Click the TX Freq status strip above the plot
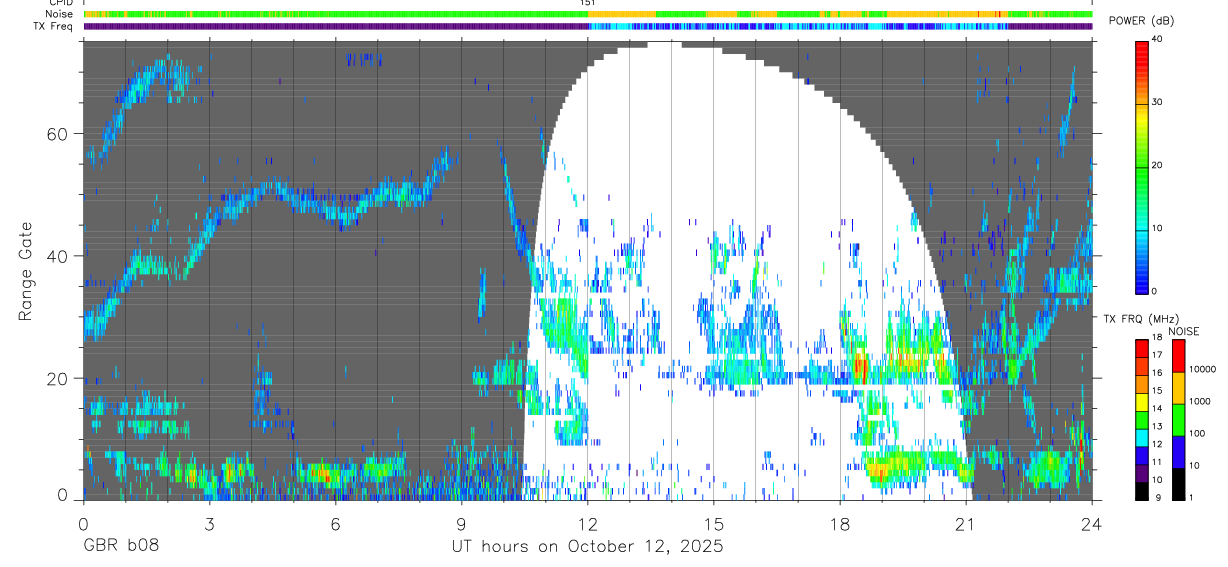 pyautogui.click(x=588, y=26)
